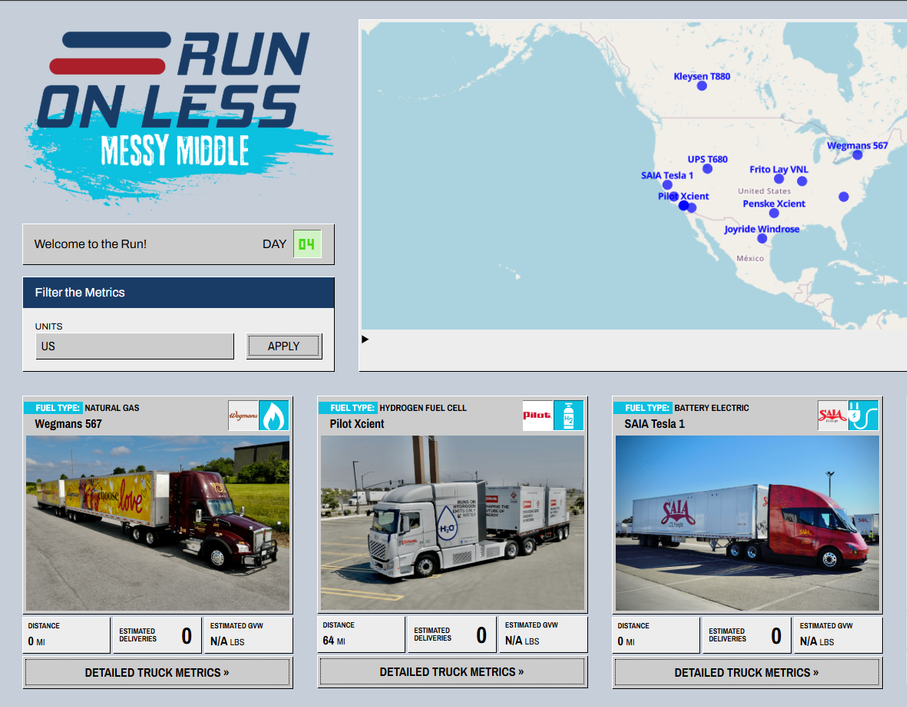Open Detailed Truck Metrics for Wegmans 567
This screenshot has height=707, width=907.
click(157, 672)
